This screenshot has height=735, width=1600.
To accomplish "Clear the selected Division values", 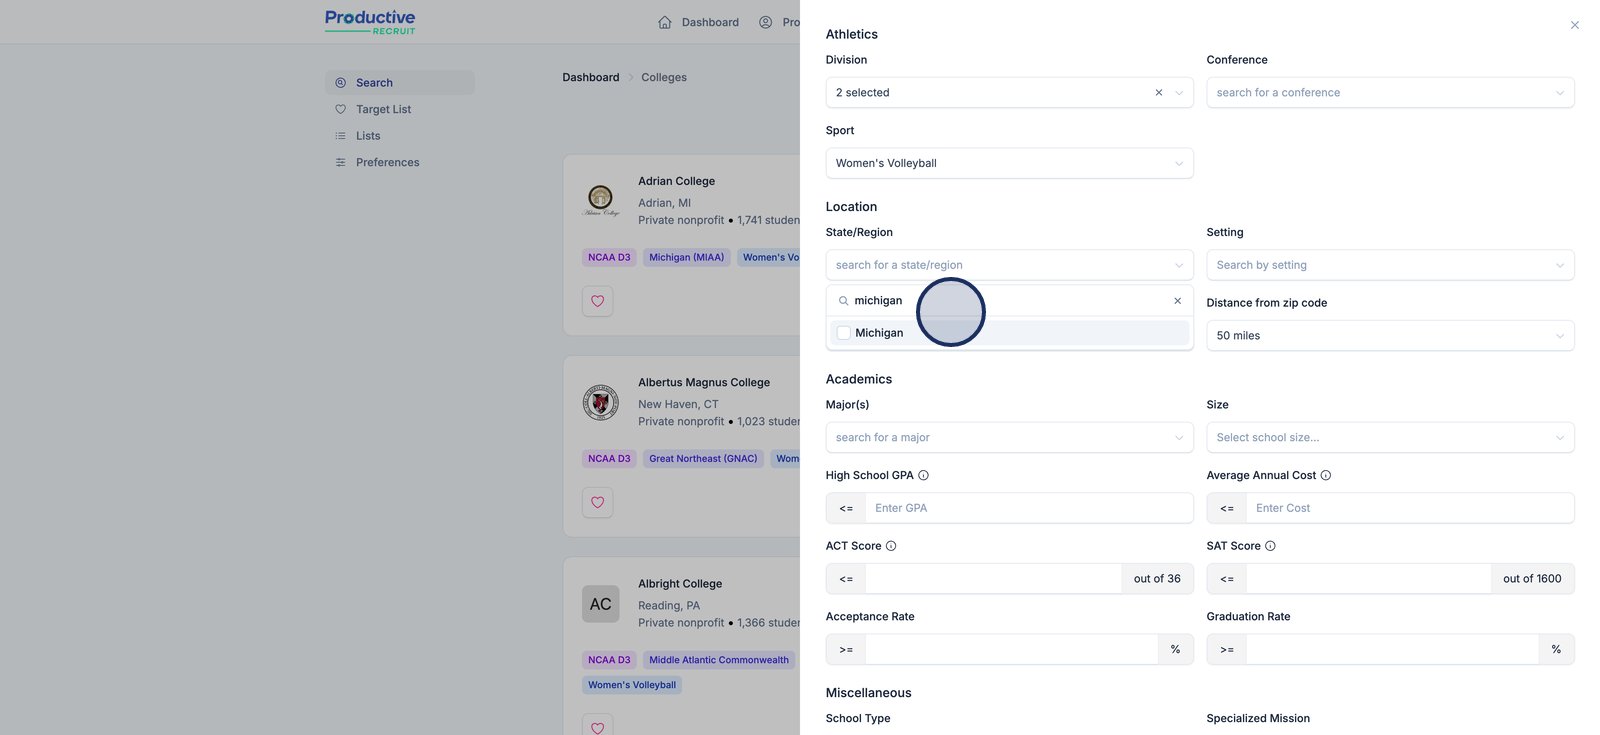I will coord(1159,93).
